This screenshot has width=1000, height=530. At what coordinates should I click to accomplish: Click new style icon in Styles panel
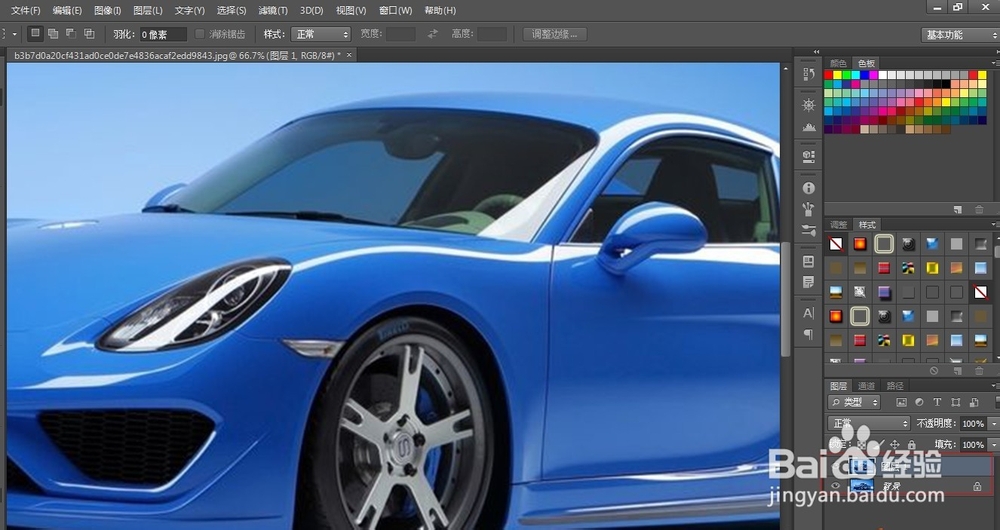(x=957, y=371)
